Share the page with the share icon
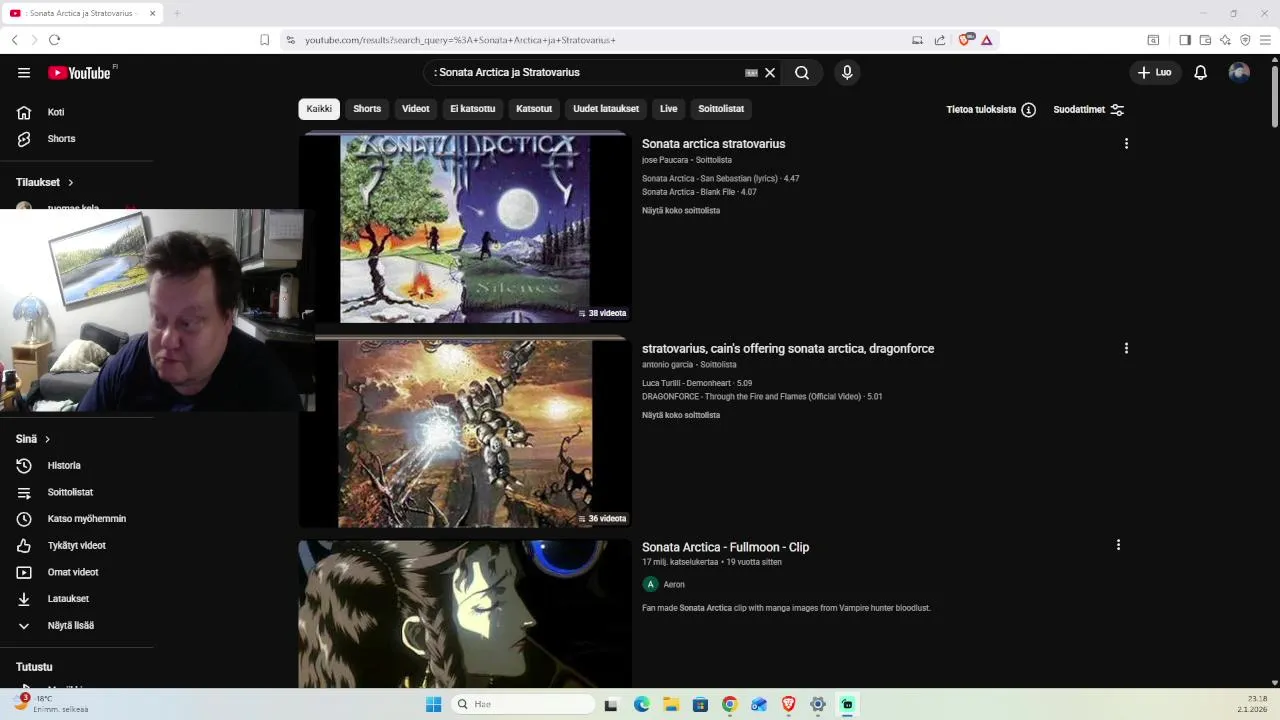This screenshot has height=720, width=1280. 940,40
